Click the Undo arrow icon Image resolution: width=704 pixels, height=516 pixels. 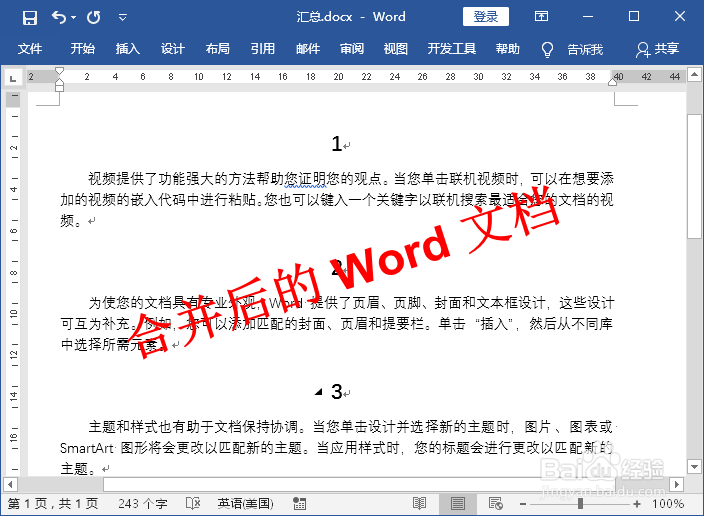(59, 17)
